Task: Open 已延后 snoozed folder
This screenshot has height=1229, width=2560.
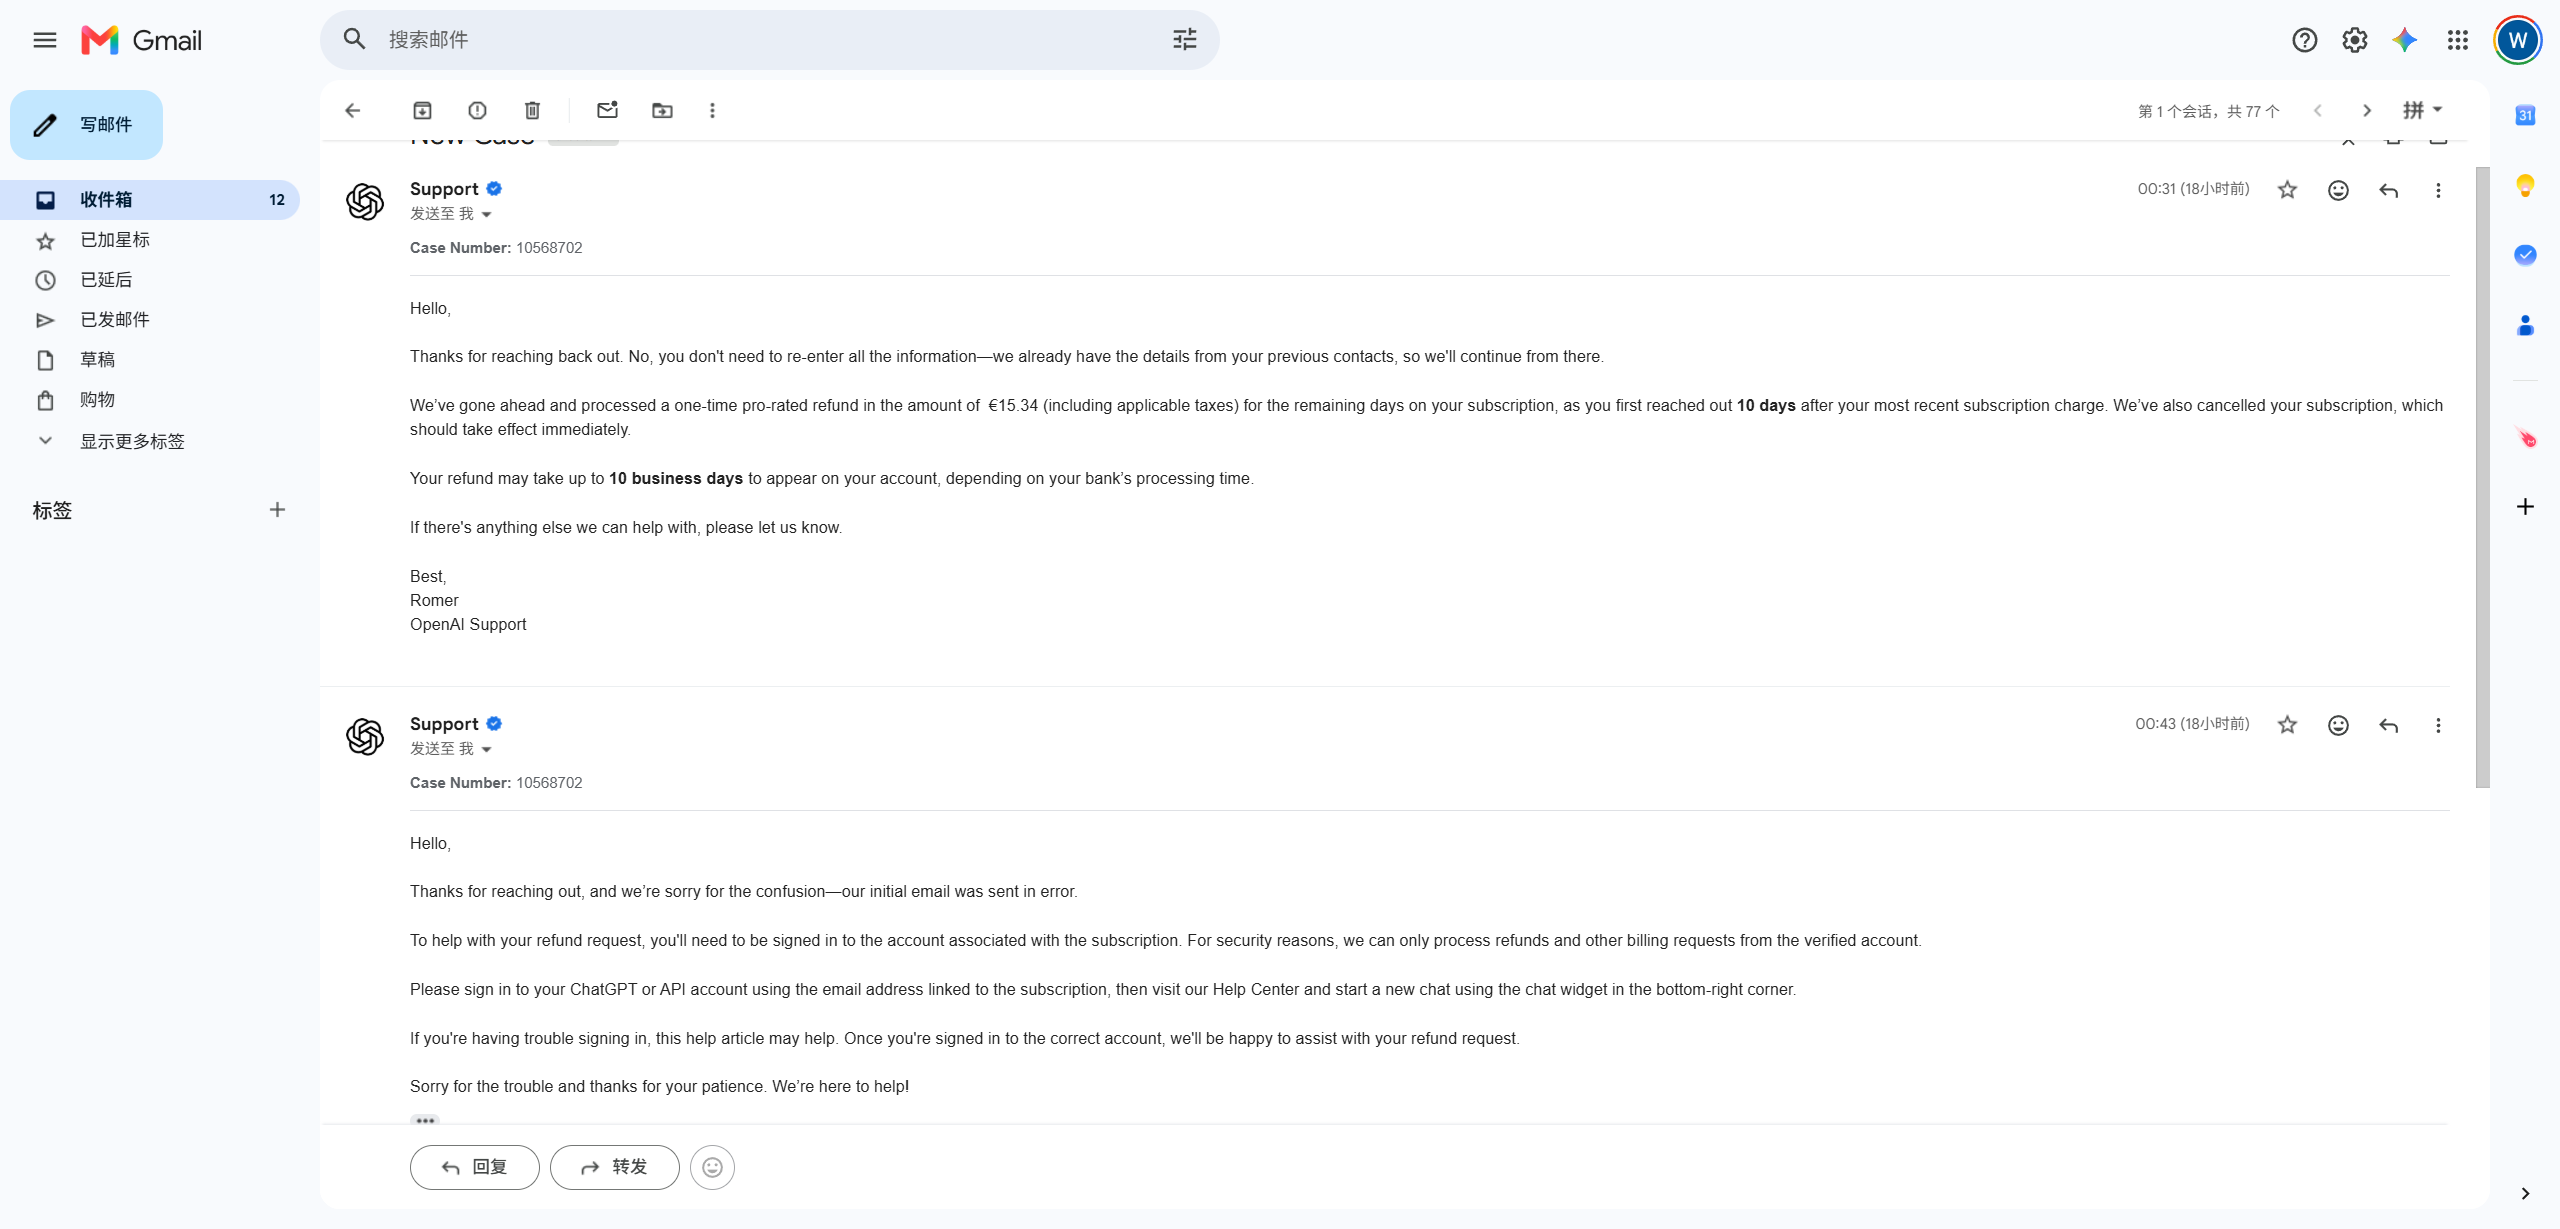Action: click(150, 280)
